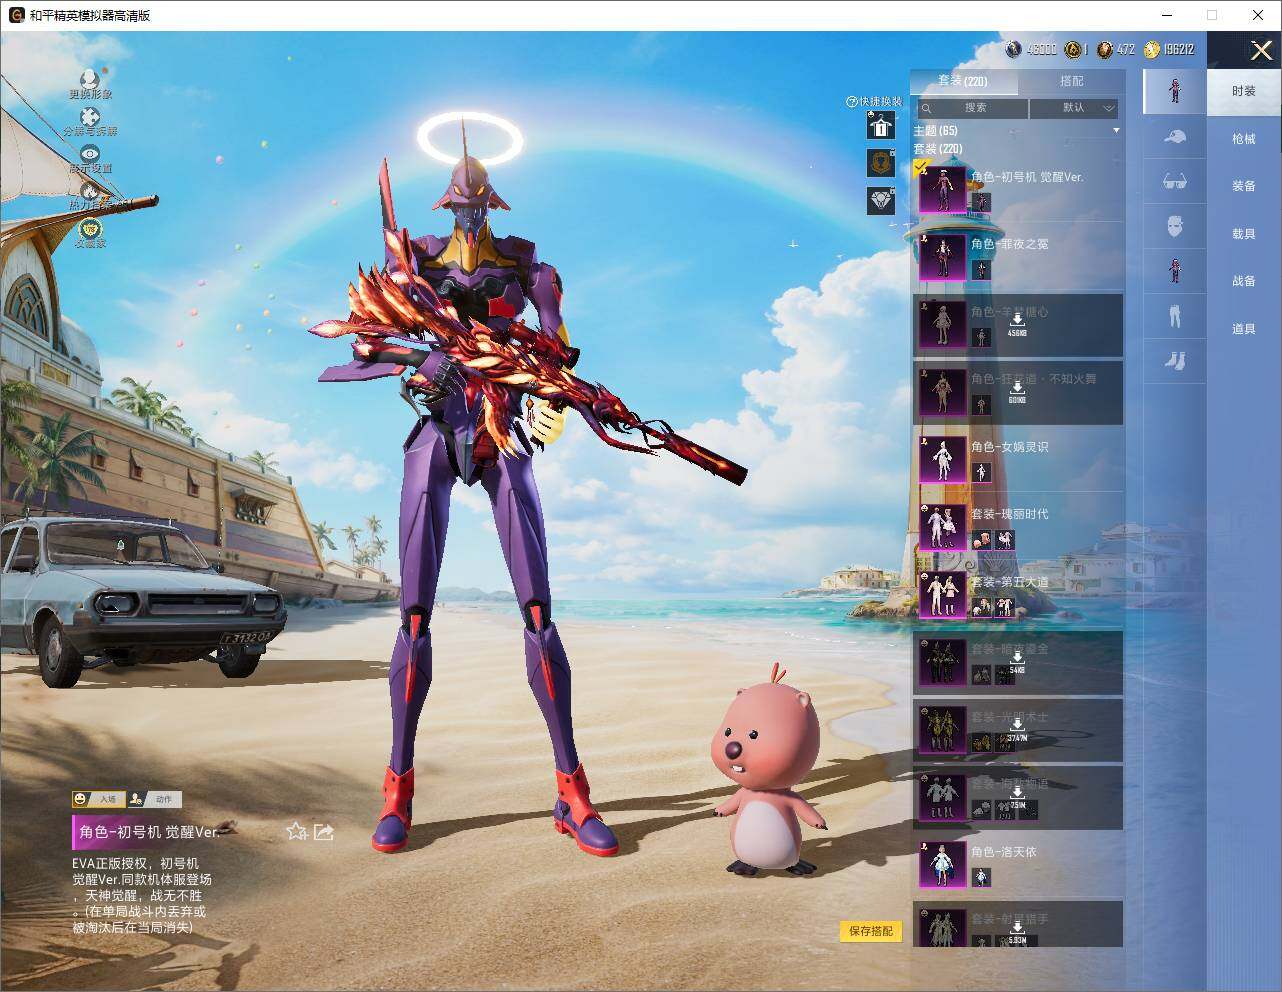Viewport: 1282px width, 992px height.
Task: Open the 道具 items section
Action: pyautogui.click(x=1244, y=329)
